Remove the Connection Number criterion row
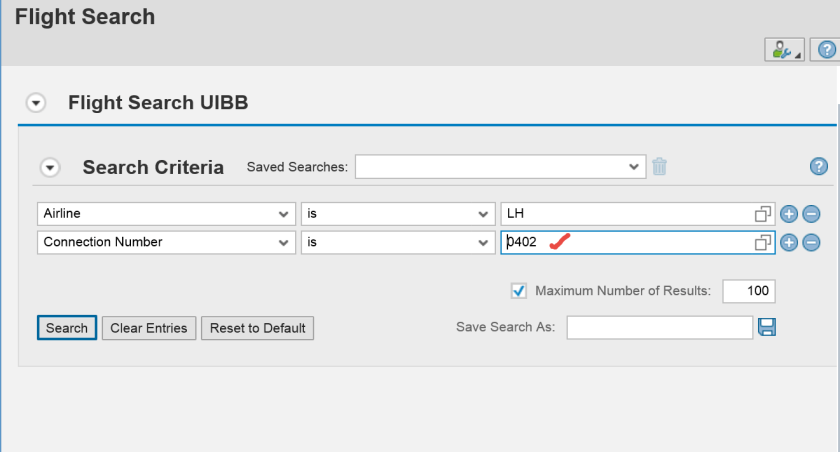This screenshot has height=452, width=840. pos(811,242)
